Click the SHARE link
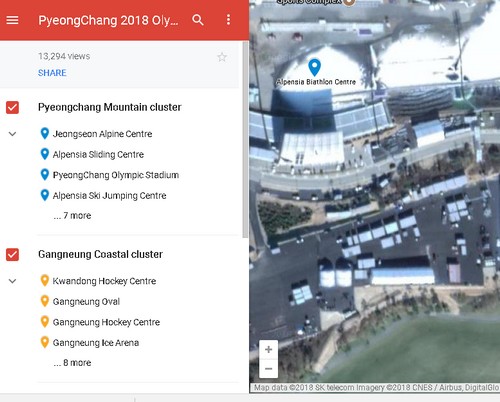Image resolution: width=500 pixels, height=402 pixels. coord(52,73)
